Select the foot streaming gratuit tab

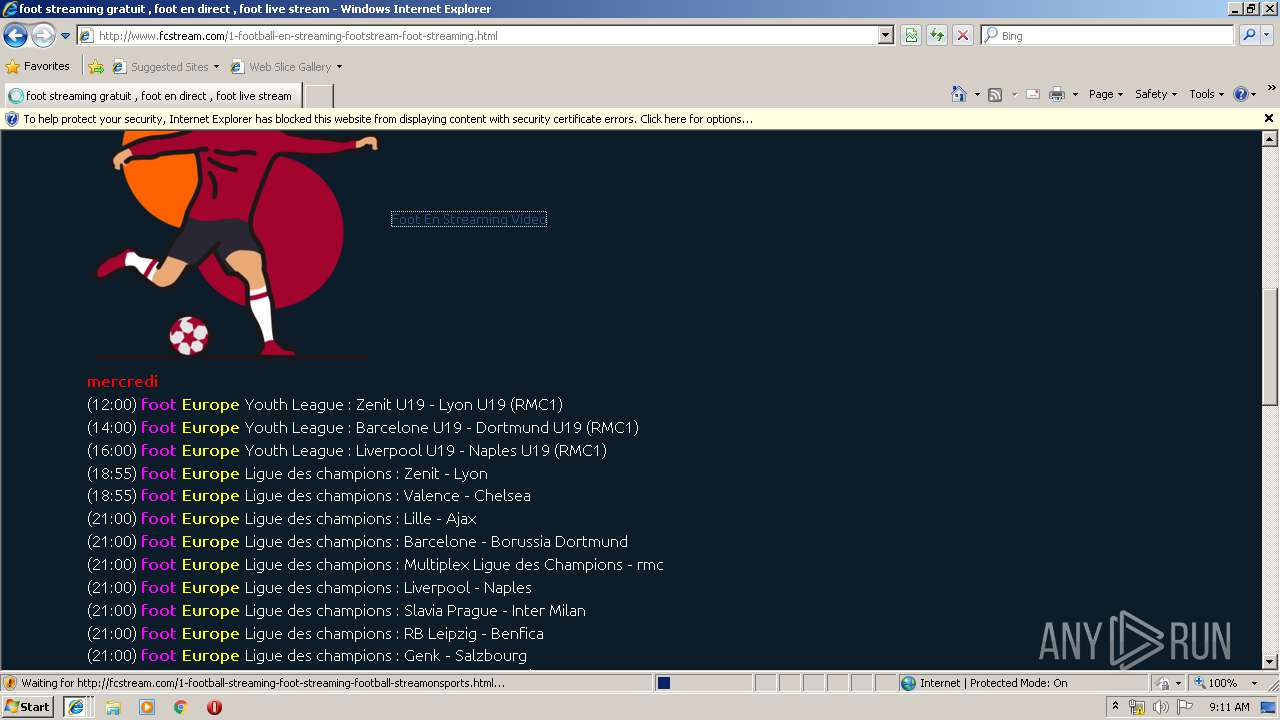point(152,96)
